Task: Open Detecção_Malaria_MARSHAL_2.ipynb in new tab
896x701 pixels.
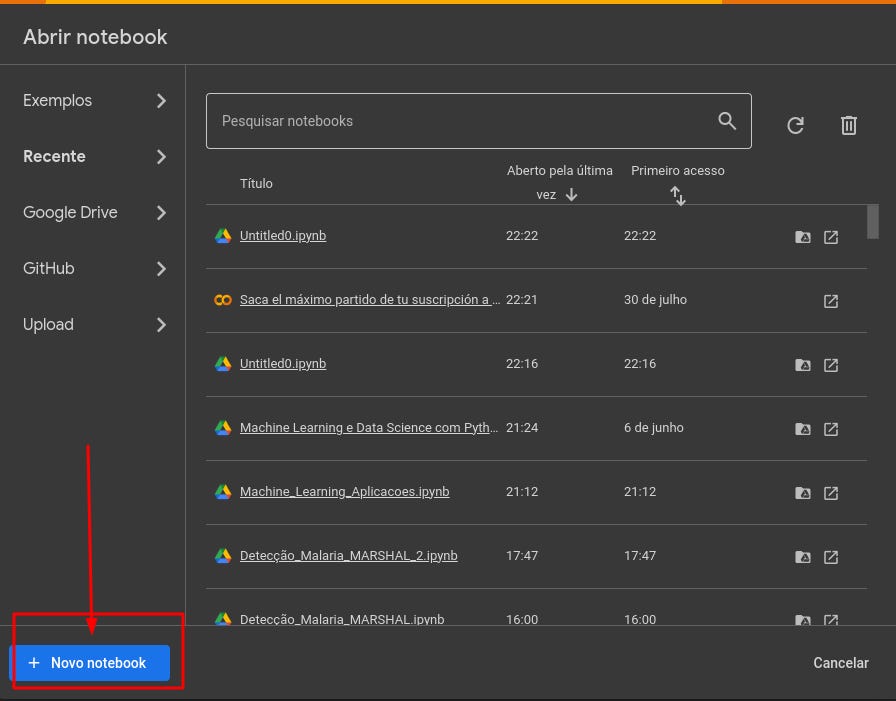Action: [831, 556]
